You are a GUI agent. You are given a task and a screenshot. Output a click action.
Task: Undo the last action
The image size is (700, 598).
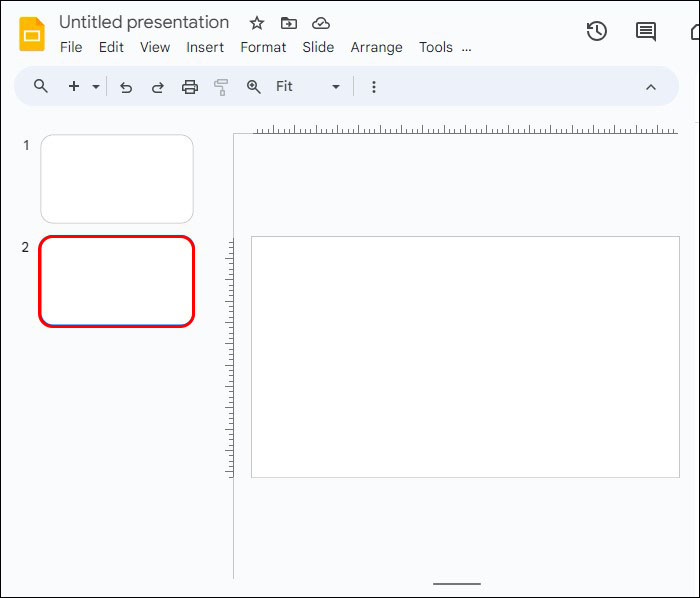pyautogui.click(x=126, y=87)
